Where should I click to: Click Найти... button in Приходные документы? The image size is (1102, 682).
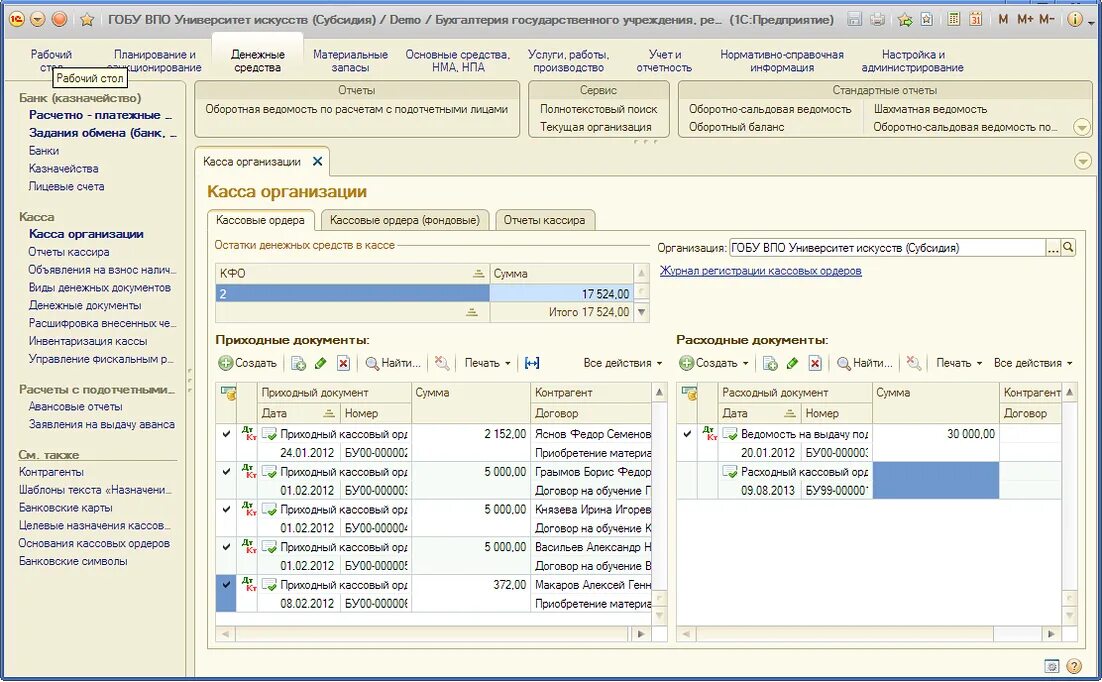[x=393, y=363]
